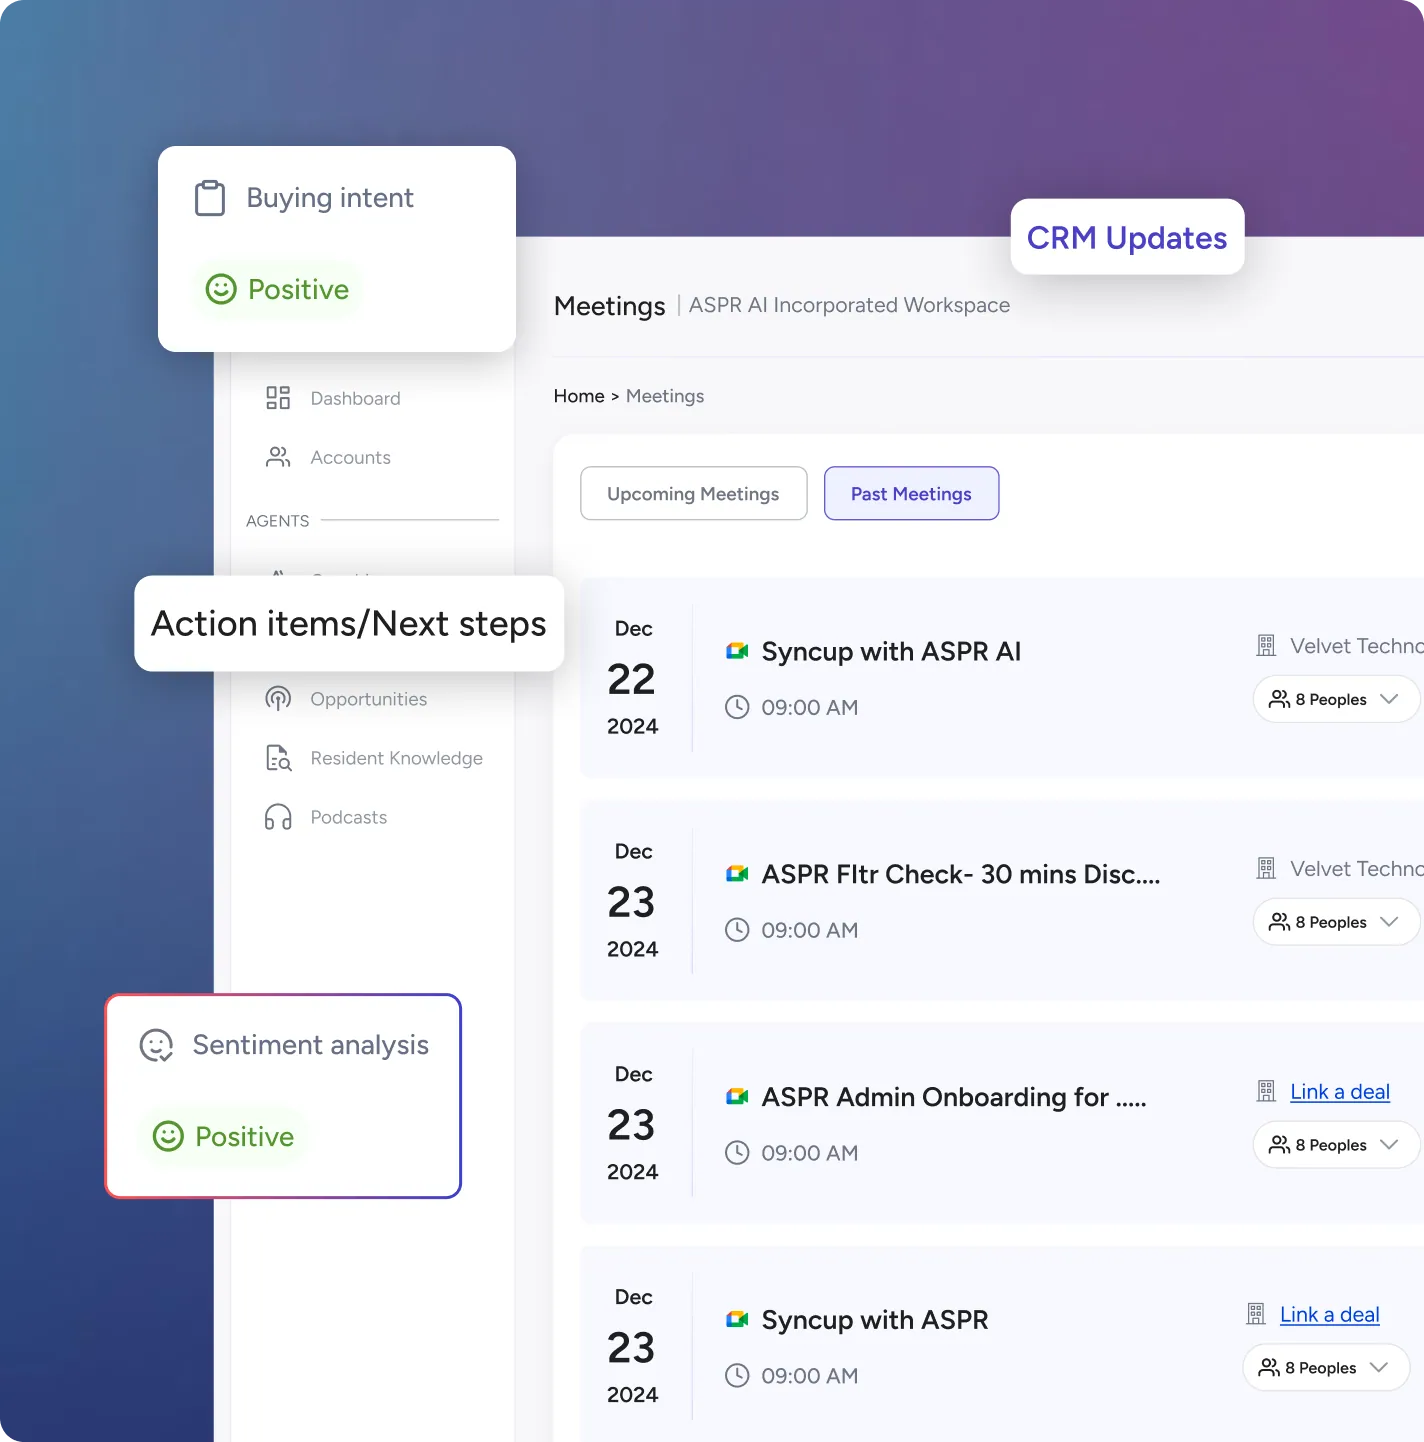Expand the 8 Peoples dropdown for Syncup with ASPR AI

[1336, 699]
